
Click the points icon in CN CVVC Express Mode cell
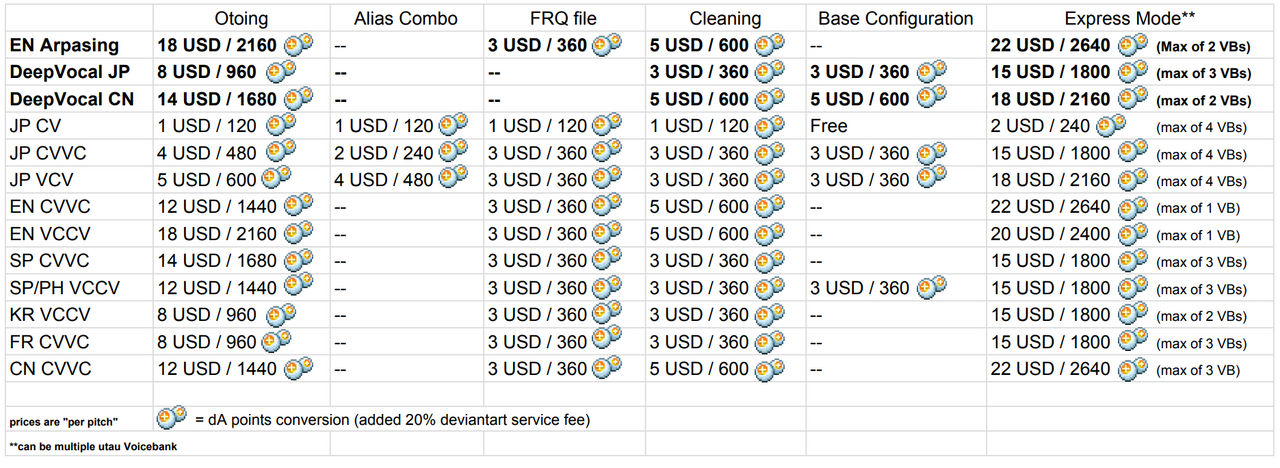[x=1133, y=368]
